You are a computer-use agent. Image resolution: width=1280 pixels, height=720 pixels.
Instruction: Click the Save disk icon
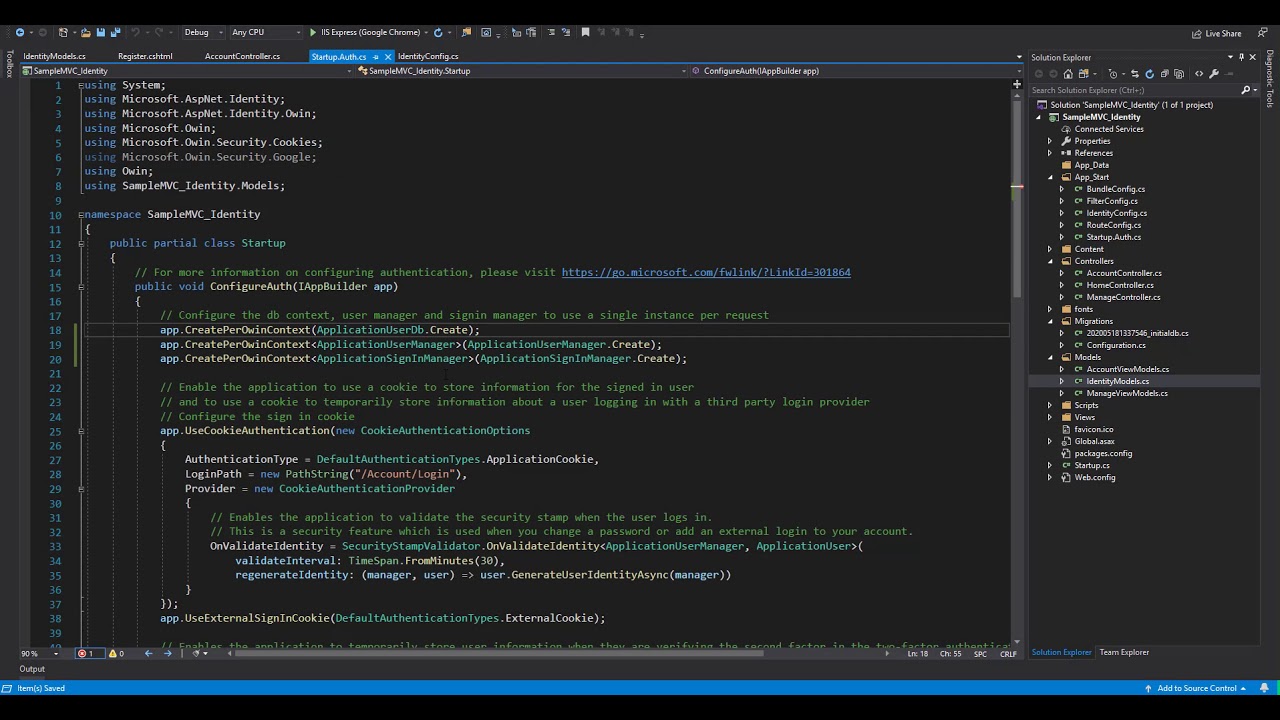100,32
